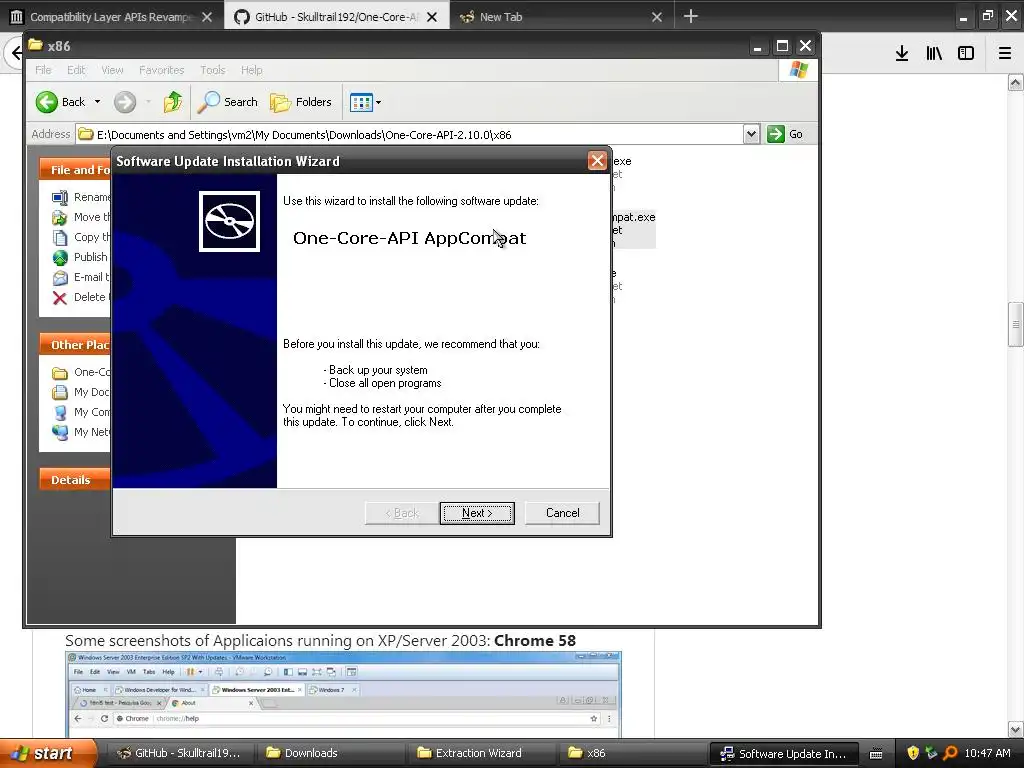Open the Edit menu in Explorer
The image size is (1024, 768).
76,70
